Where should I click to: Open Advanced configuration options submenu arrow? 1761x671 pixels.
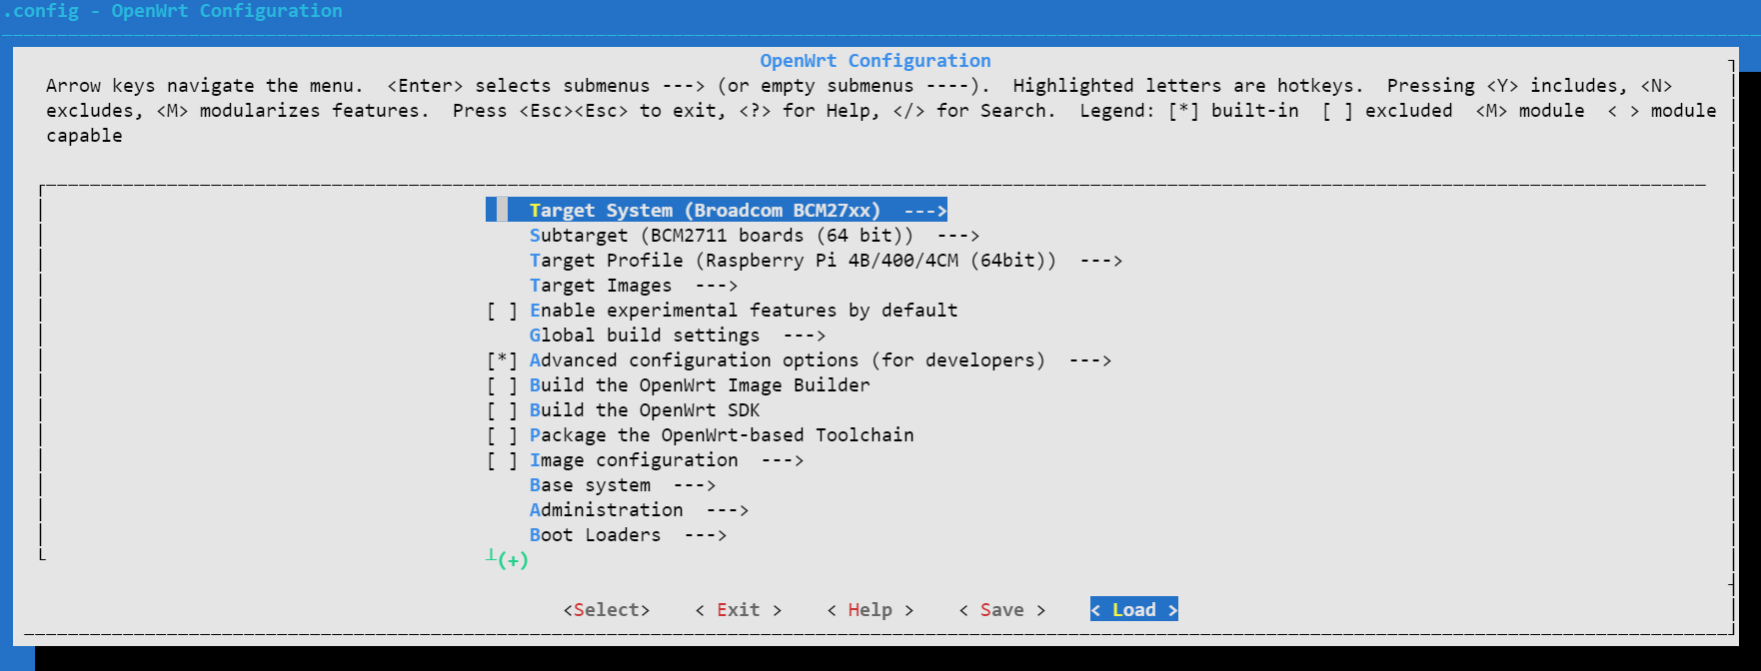(x=1090, y=361)
